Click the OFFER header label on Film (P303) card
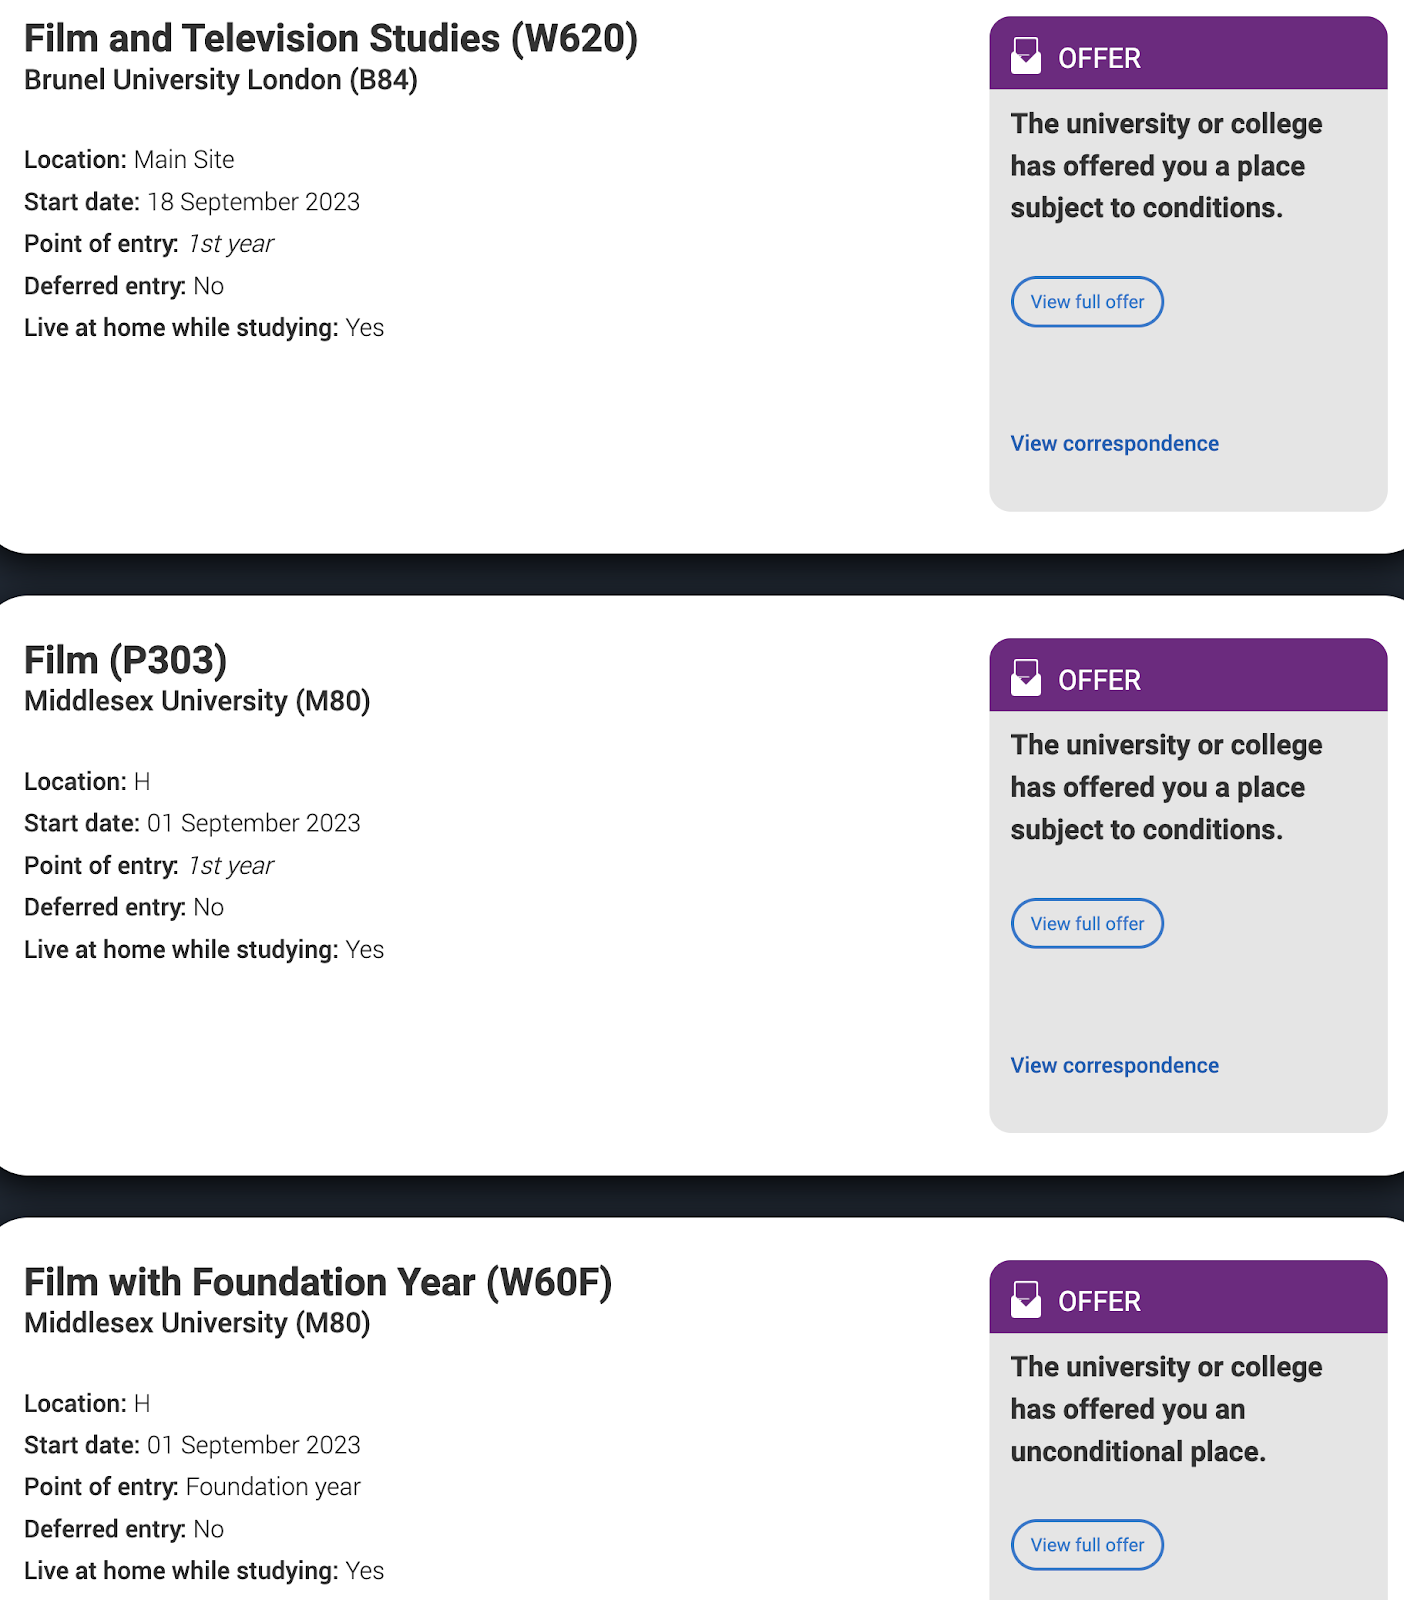This screenshot has height=1600, width=1404. pos(1099,680)
